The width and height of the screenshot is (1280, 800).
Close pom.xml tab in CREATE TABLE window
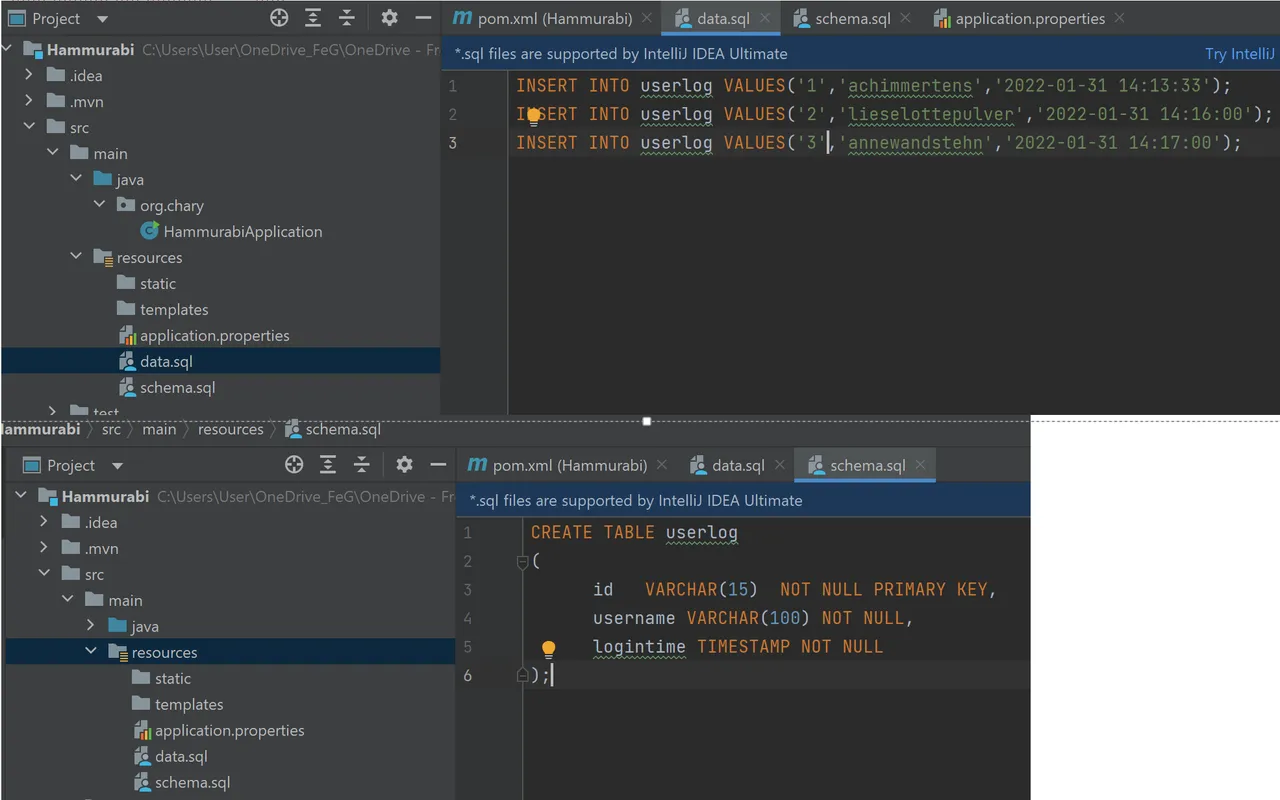[x=662, y=465]
